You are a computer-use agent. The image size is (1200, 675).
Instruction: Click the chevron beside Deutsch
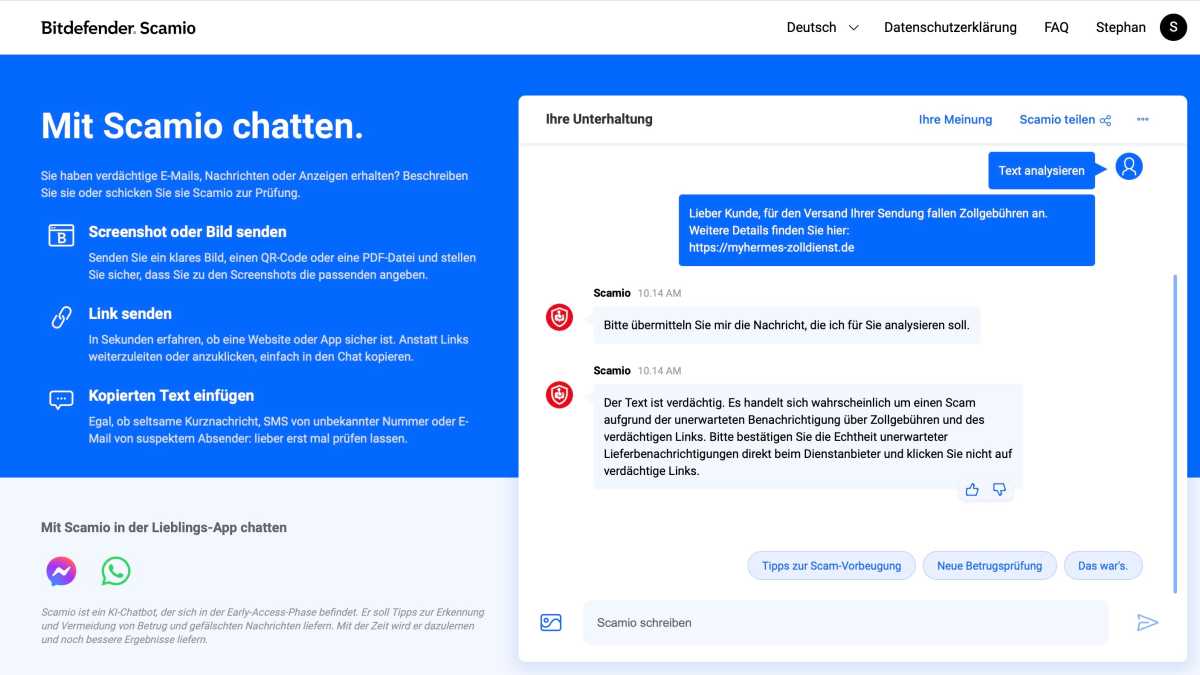(x=853, y=28)
